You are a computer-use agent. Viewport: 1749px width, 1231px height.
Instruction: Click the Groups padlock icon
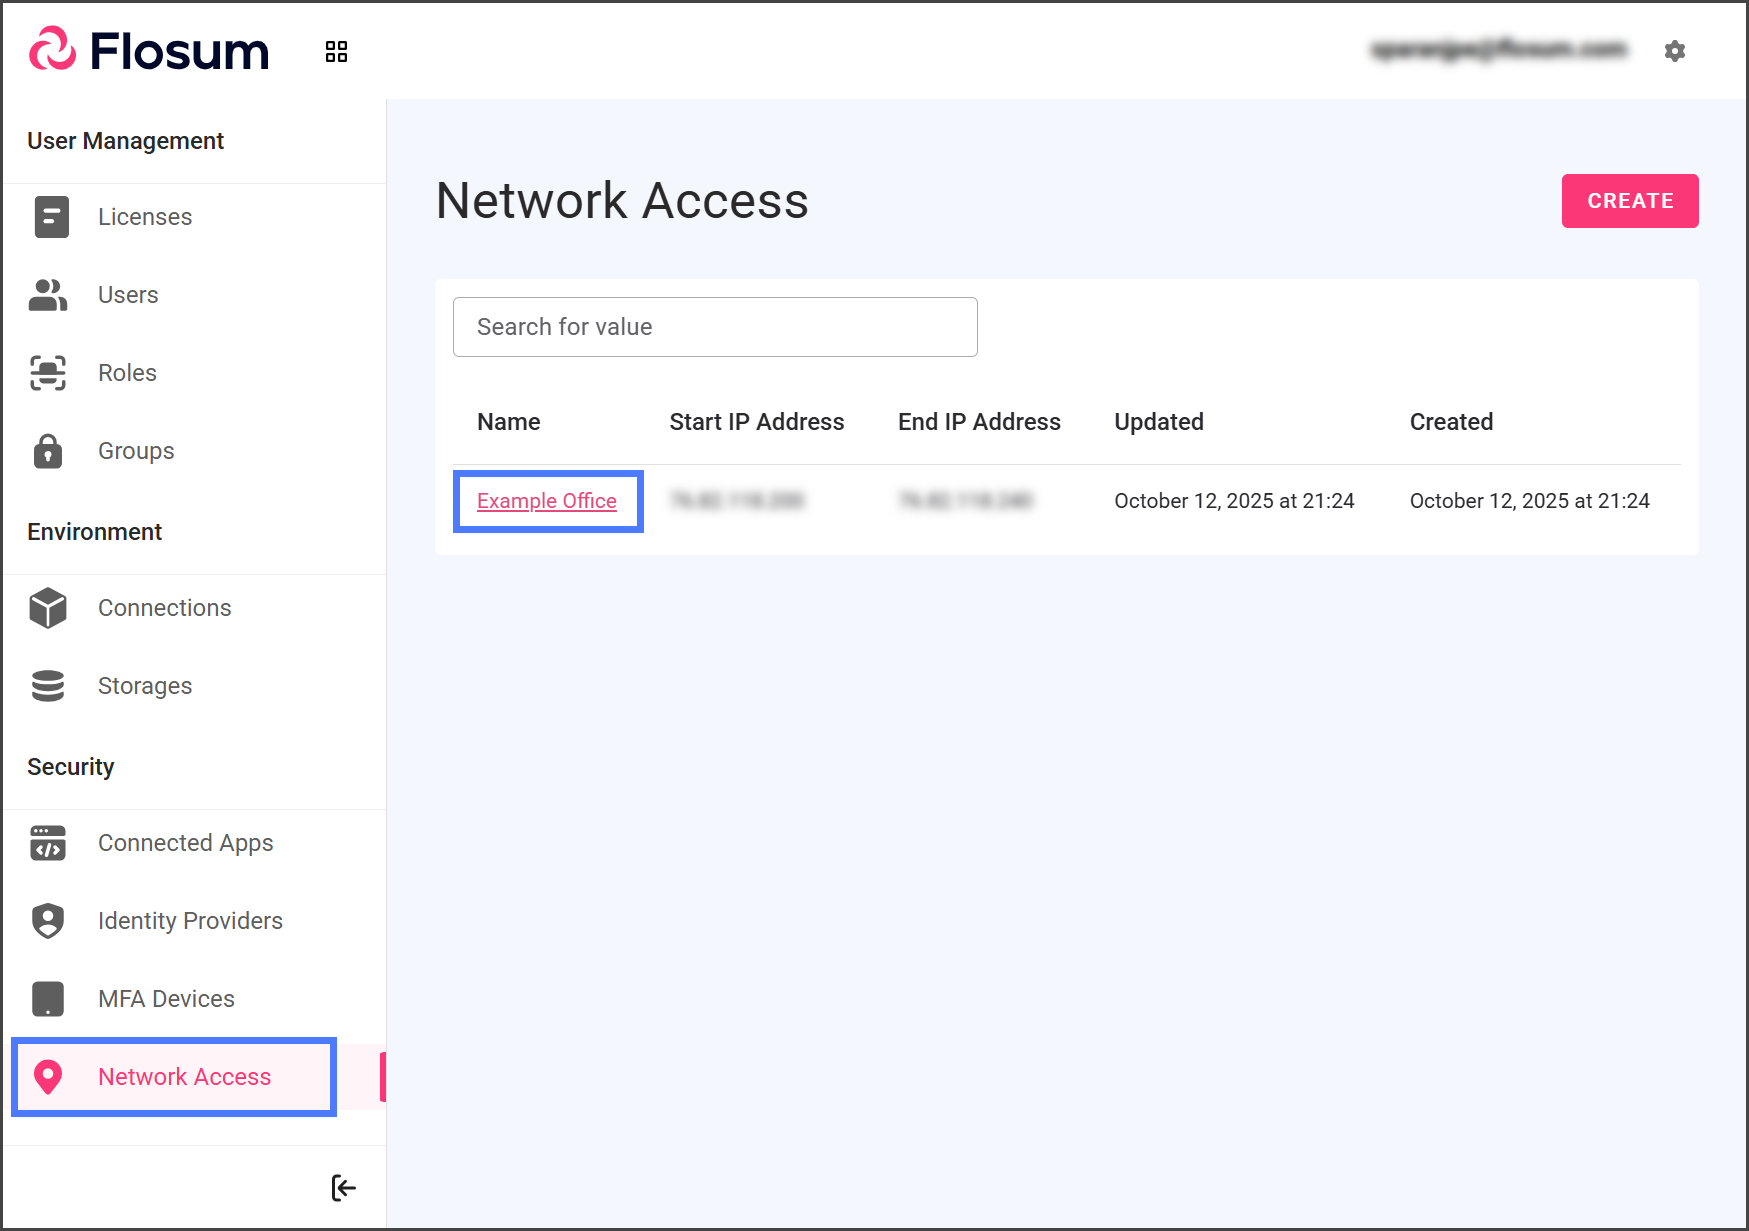tap(48, 451)
